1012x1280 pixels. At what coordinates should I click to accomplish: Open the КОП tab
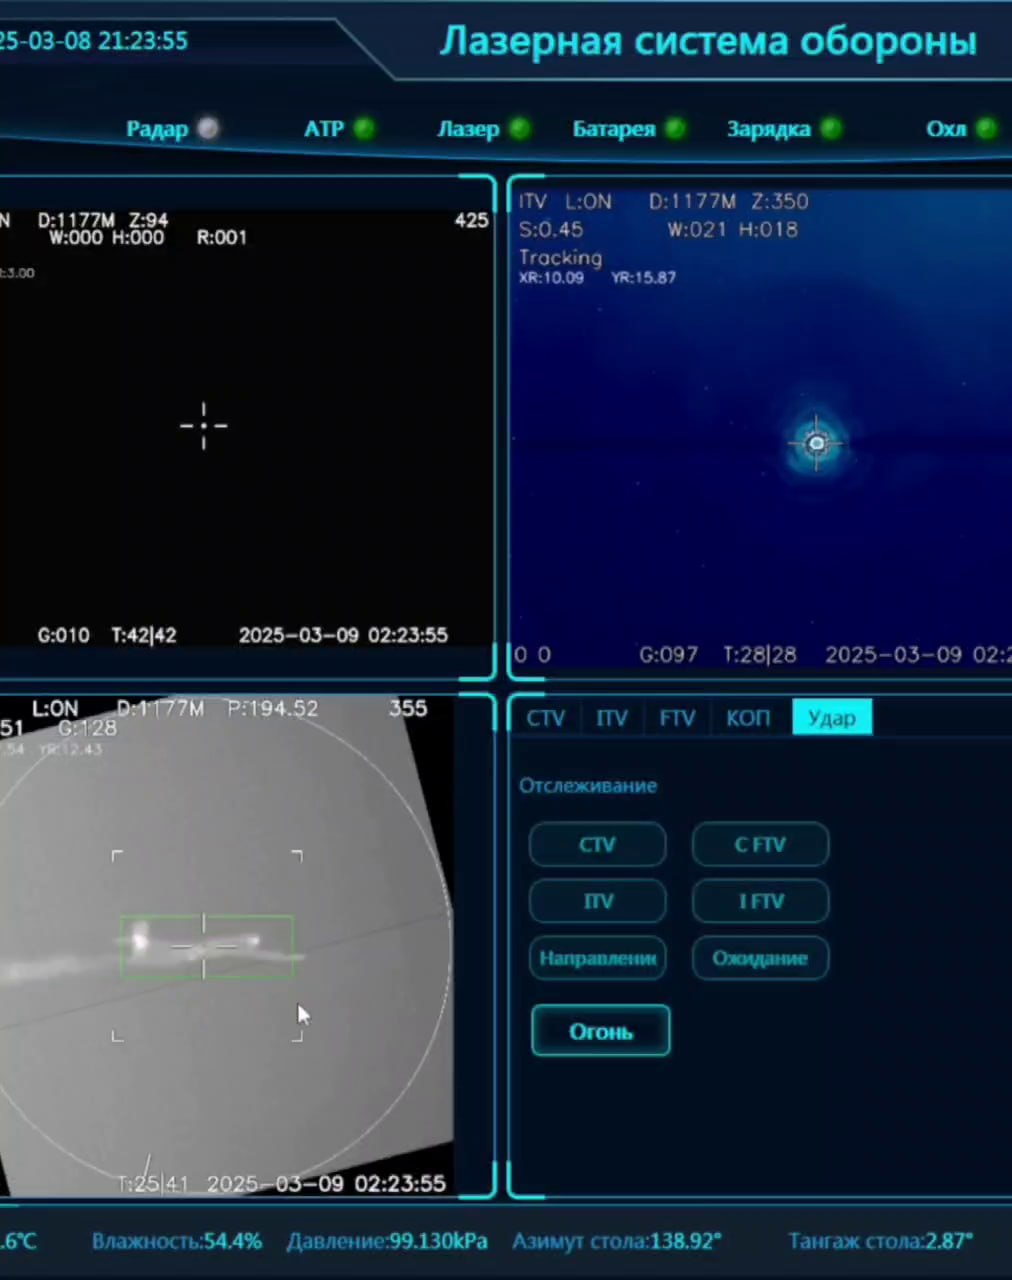pos(748,718)
